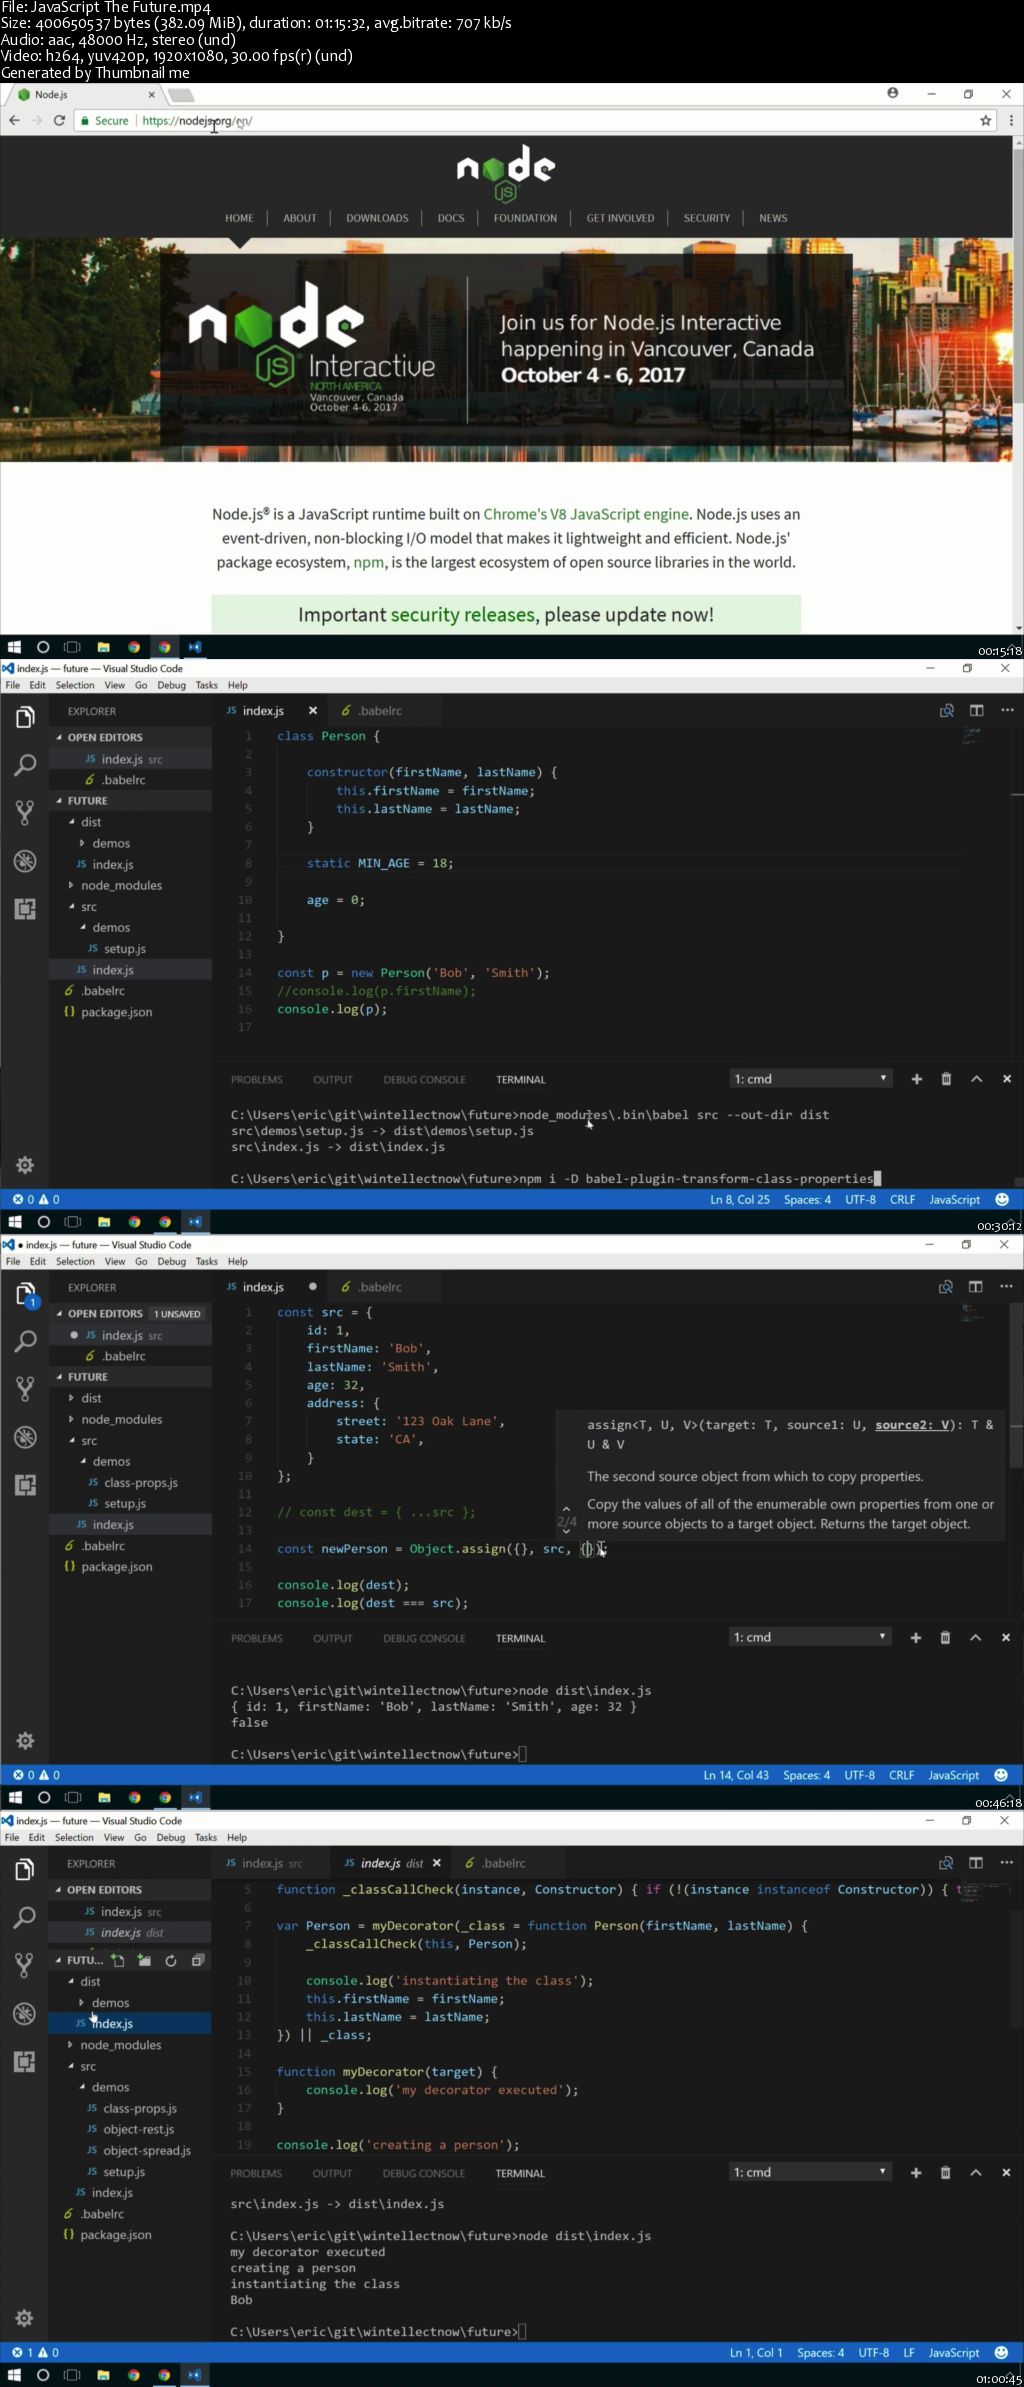Image resolution: width=1024 pixels, height=2387 pixels.
Task: Show next signature in the assign hint popup
Action: [566, 1531]
